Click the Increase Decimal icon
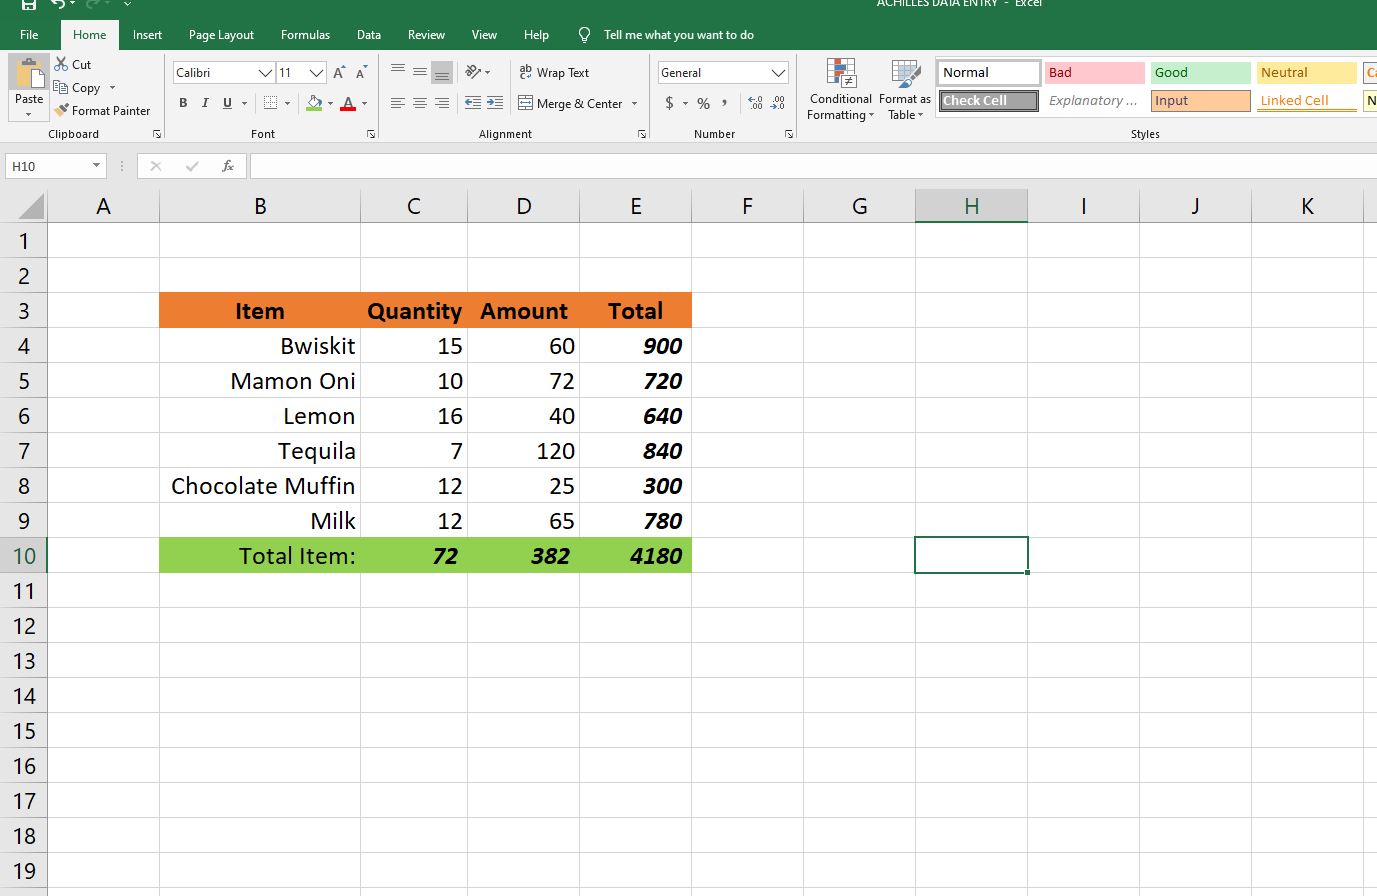Screen dimensions: 1377x896 click(755, 103)
